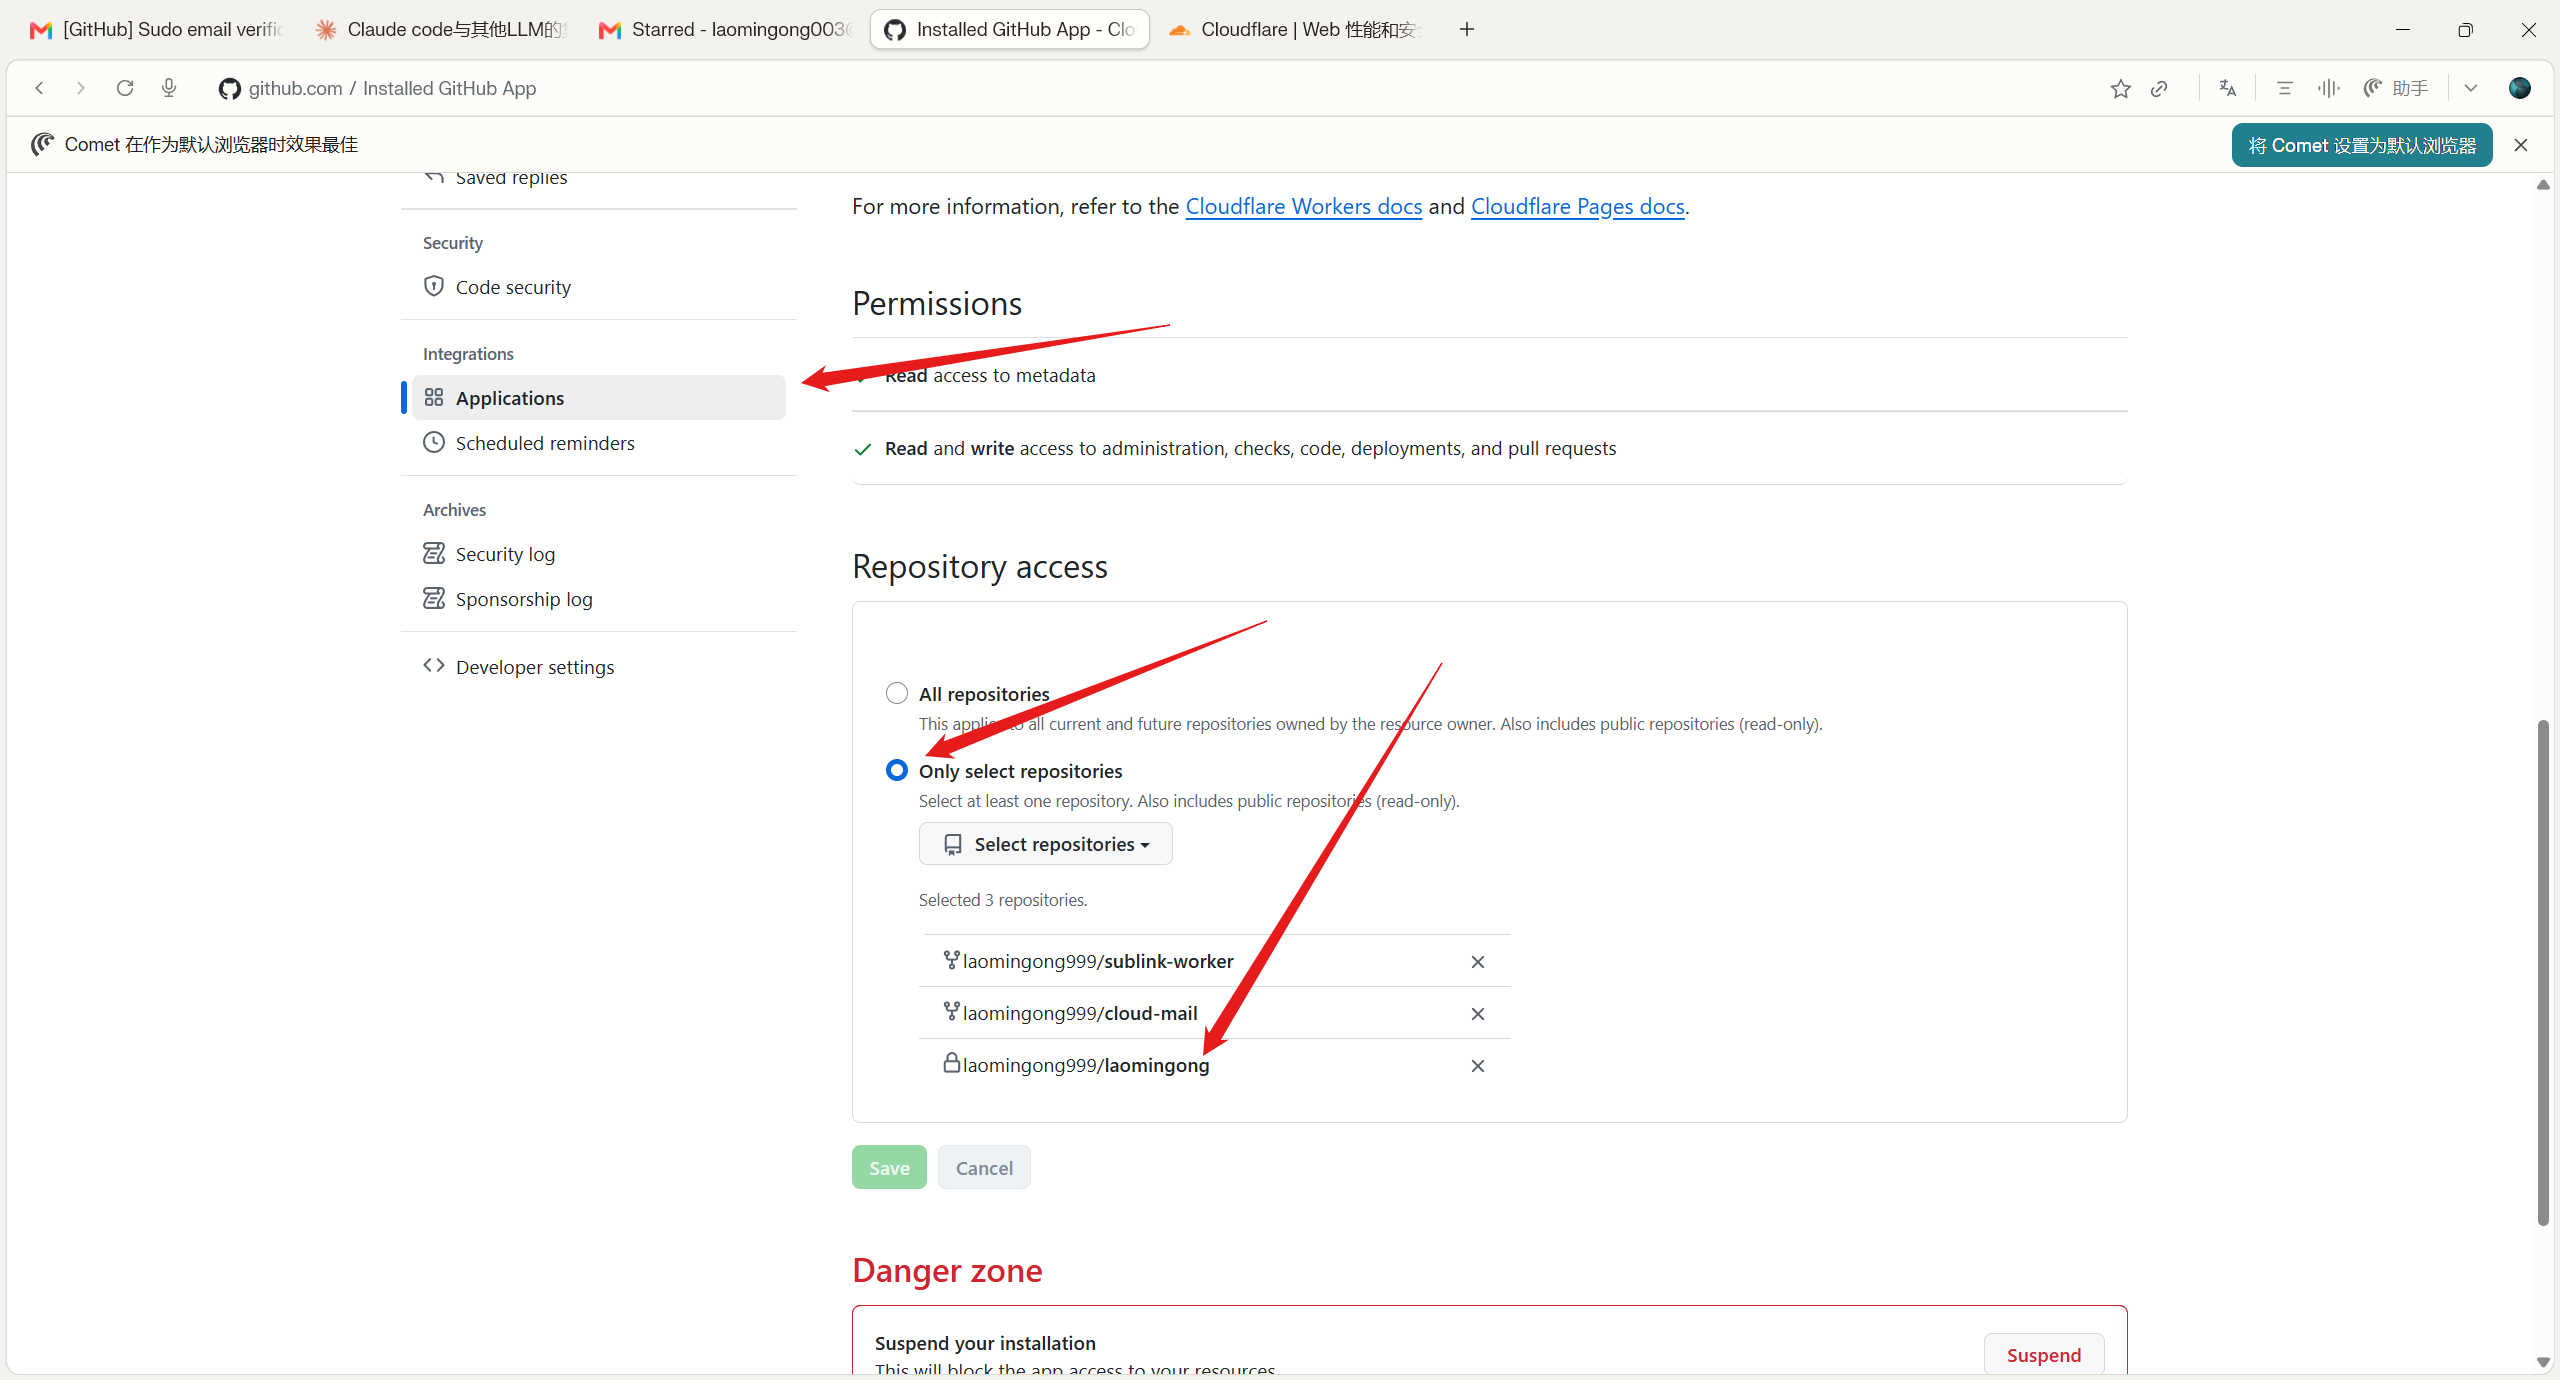
Task: Cancel the repository access changes
Action: [984, 1168]
